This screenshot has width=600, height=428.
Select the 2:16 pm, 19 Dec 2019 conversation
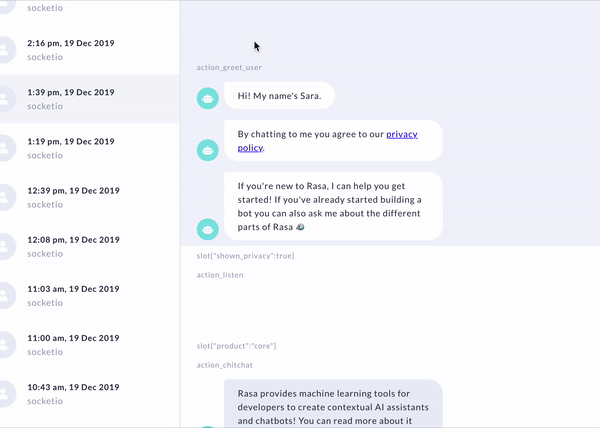click(x=90, y=50)
